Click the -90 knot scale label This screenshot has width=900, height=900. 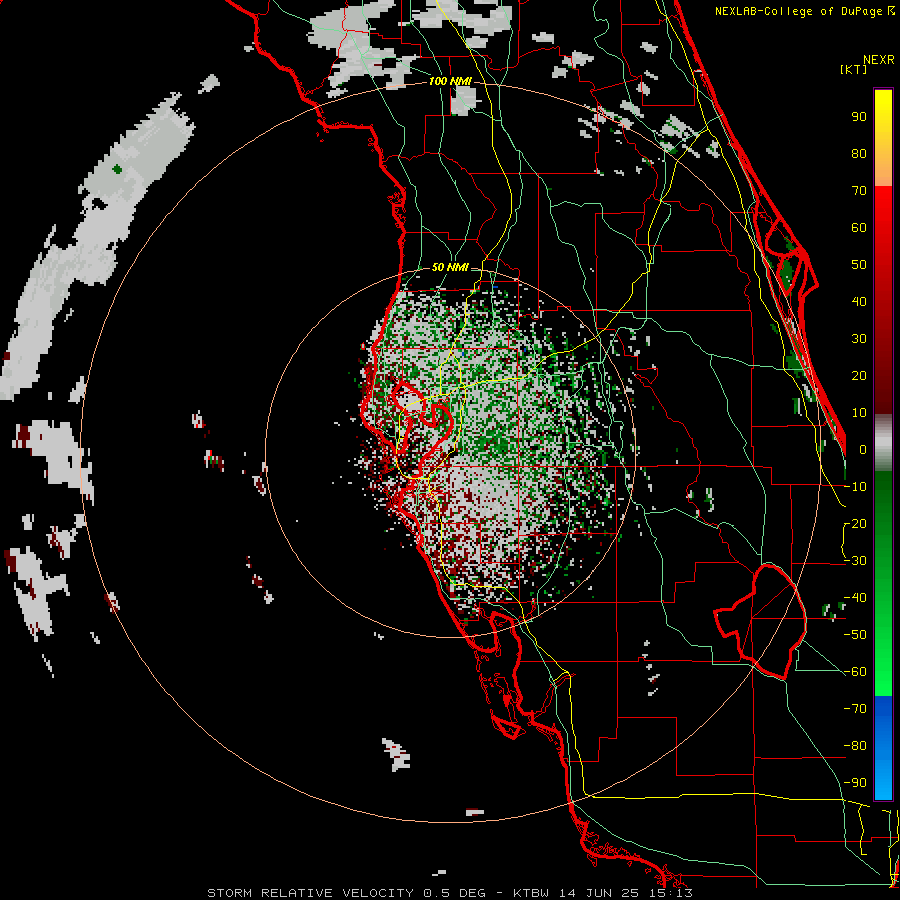(855, 783)
